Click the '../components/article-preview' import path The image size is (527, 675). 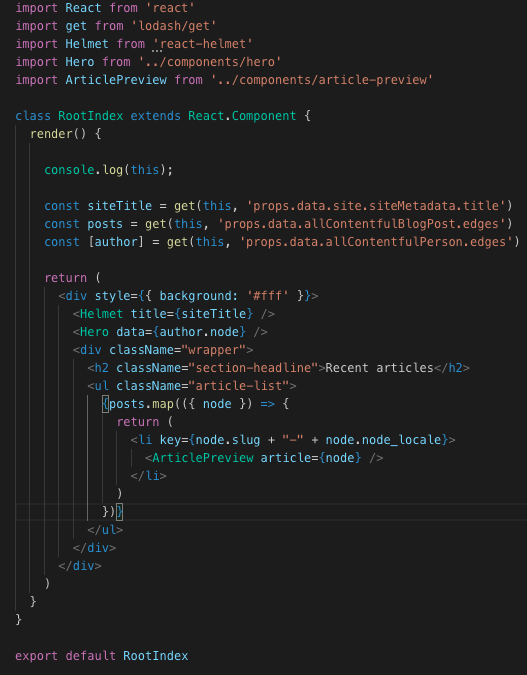[x=322, y=80]
